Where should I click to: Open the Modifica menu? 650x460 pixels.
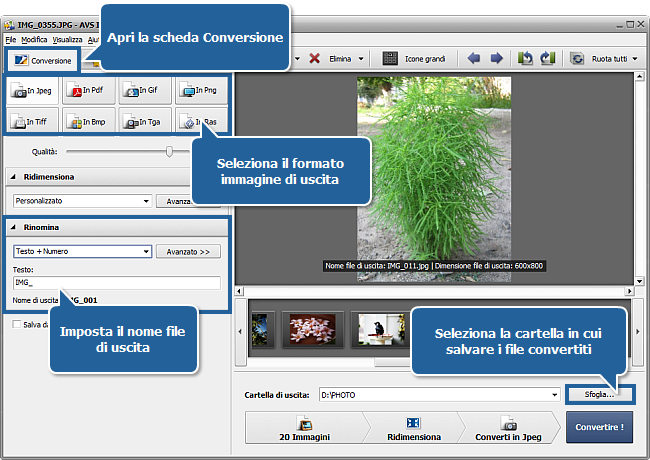34,39
